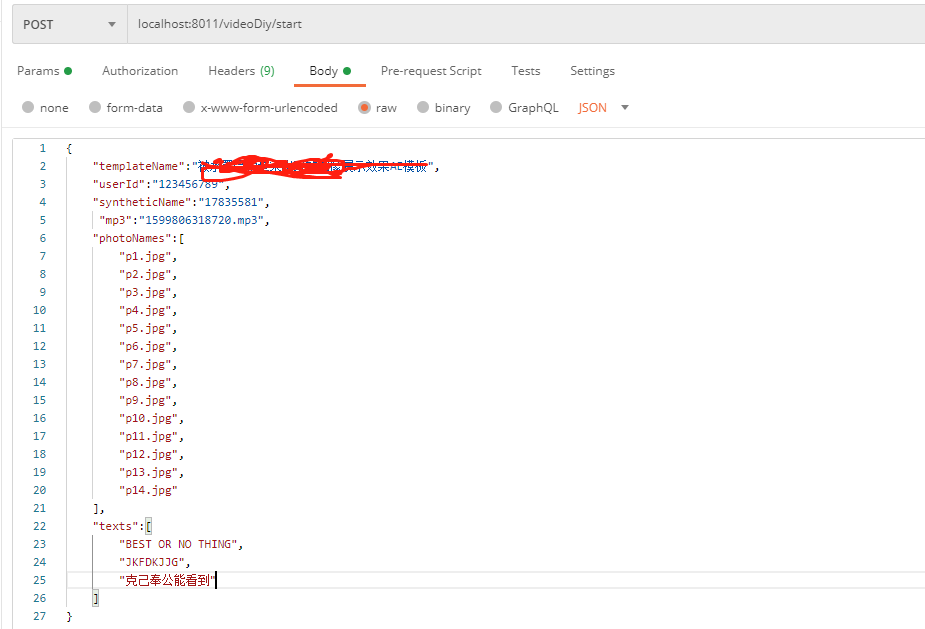Image resolution: width=925 pixels, height=629 pixels.
Task: Click the "texts" key on line 22
Action: pos(116,526)
